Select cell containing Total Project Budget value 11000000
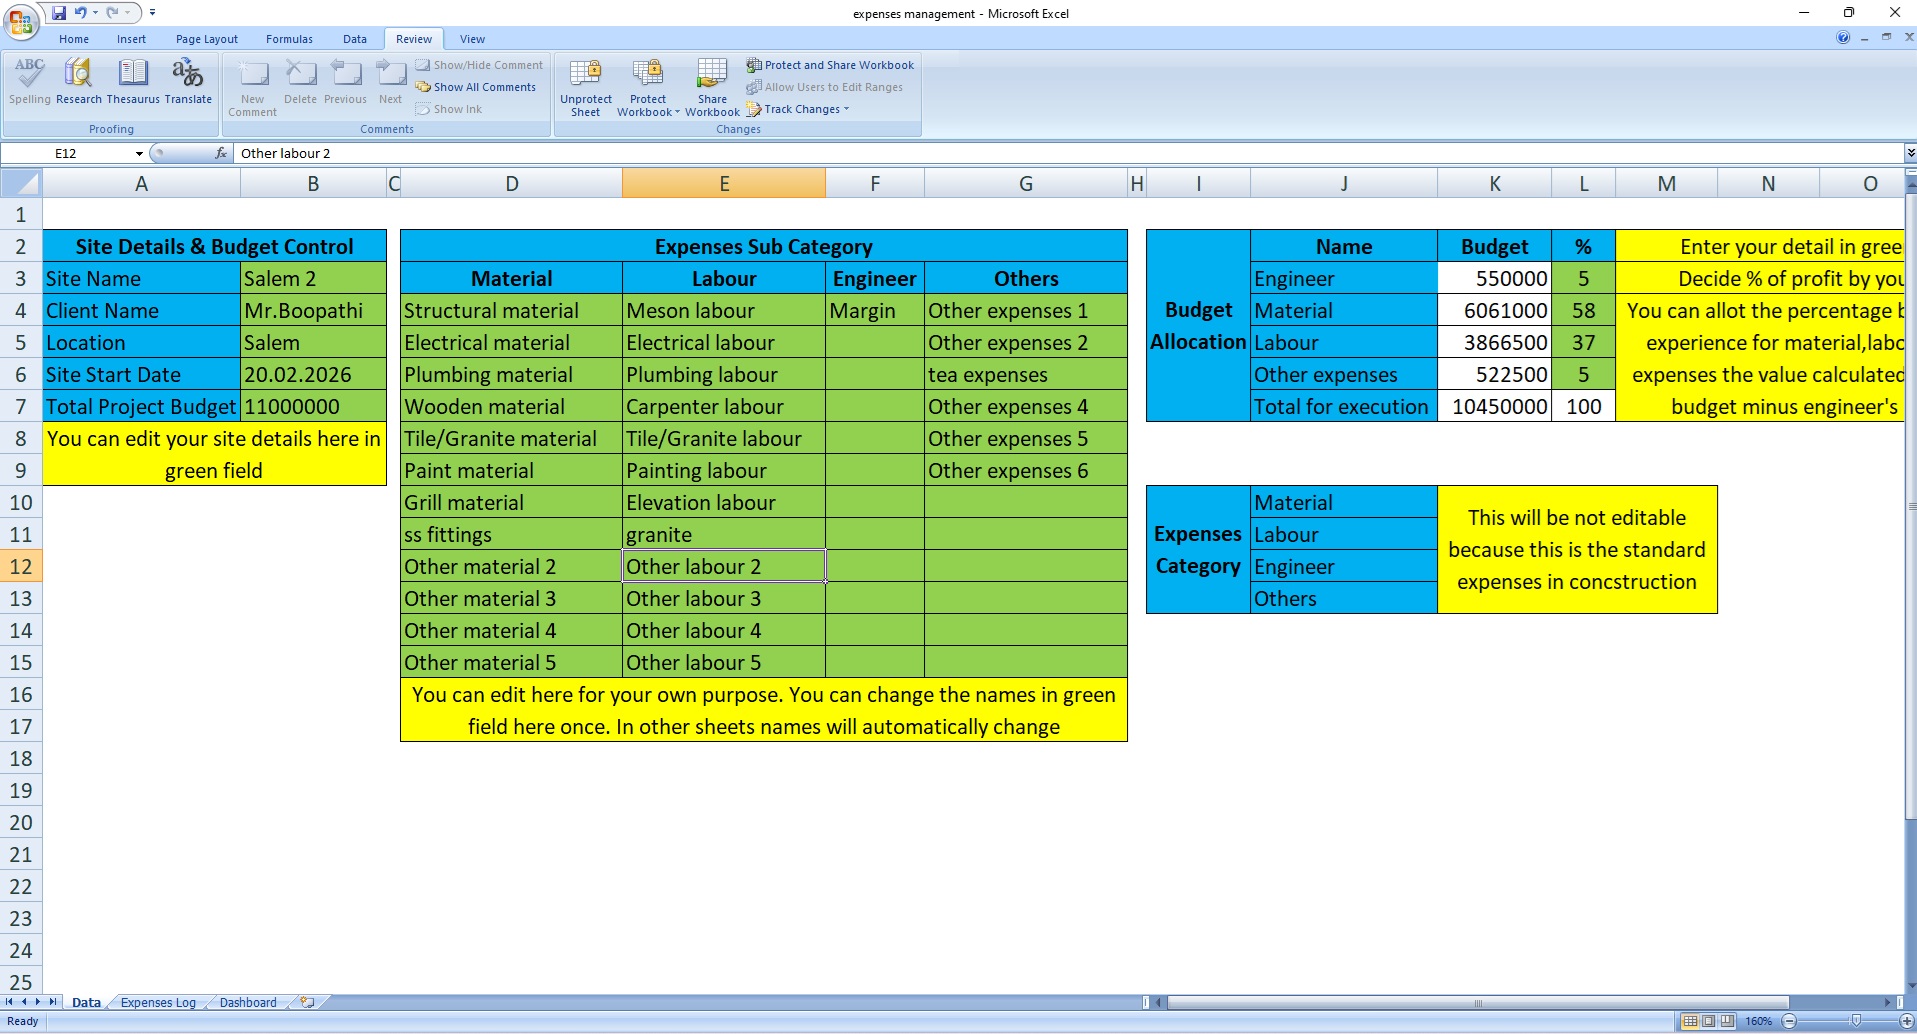 point(313,407)
